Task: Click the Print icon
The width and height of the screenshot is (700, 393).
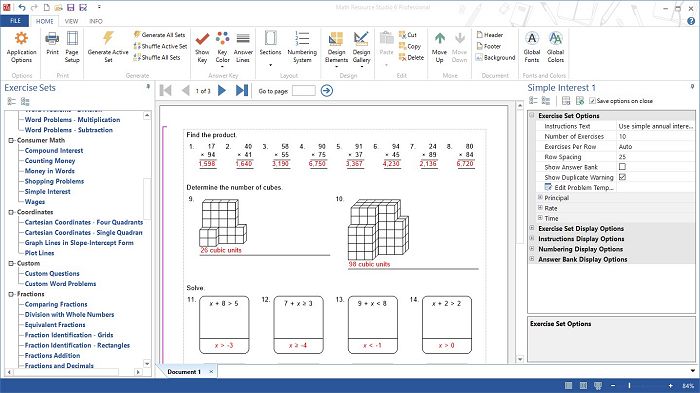Action: pos(52,43)
